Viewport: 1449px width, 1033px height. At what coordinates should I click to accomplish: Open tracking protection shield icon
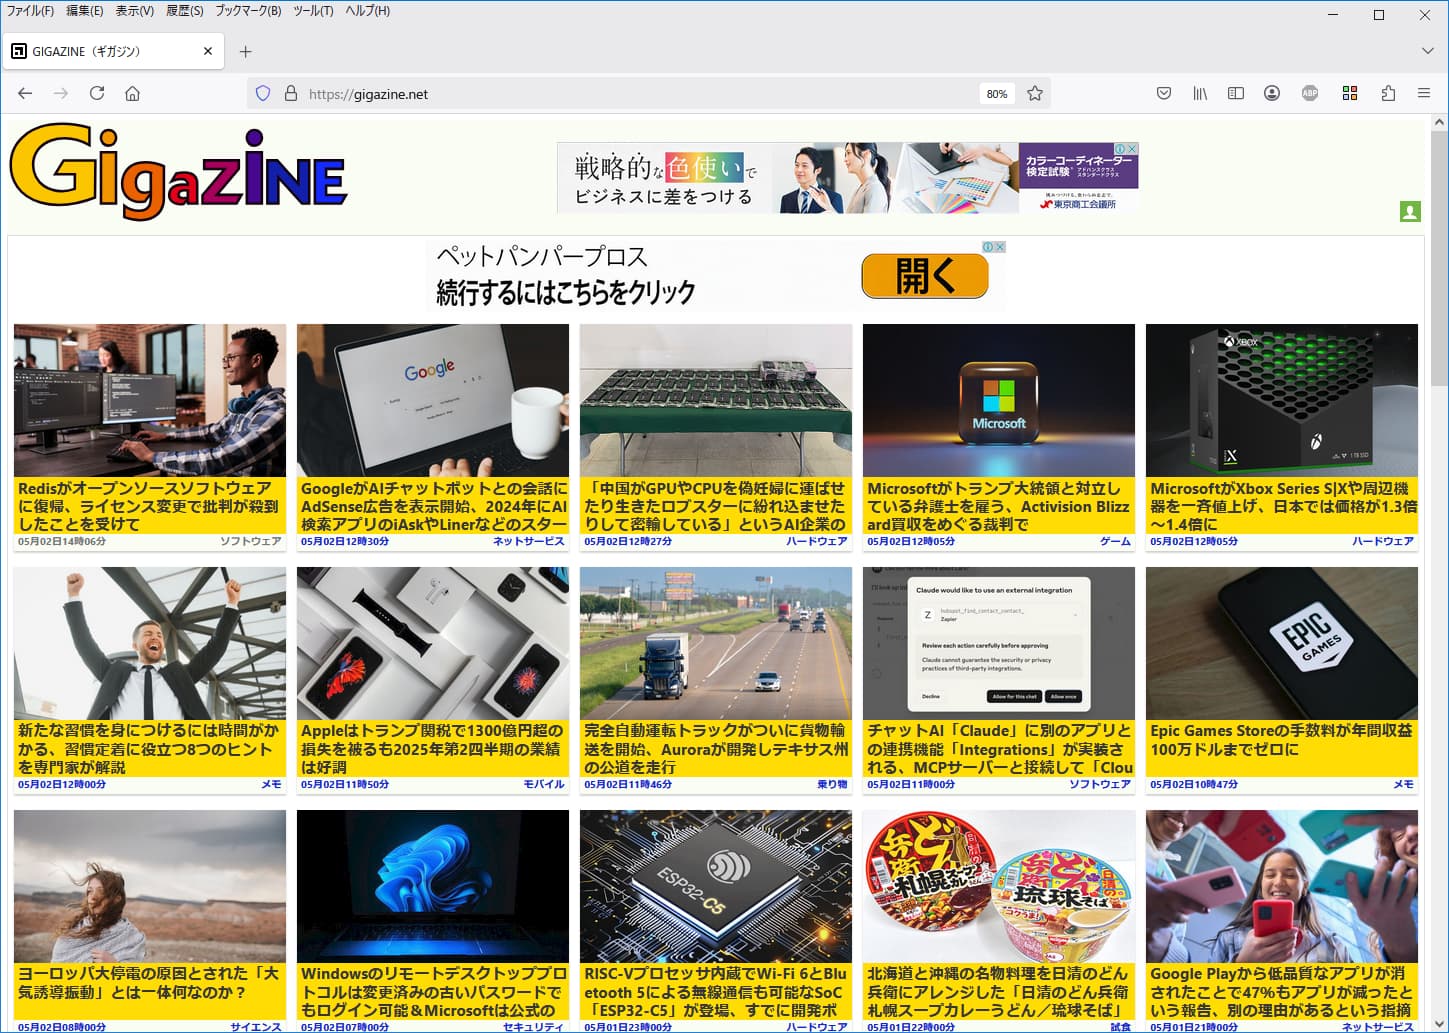tap(263, 93)
